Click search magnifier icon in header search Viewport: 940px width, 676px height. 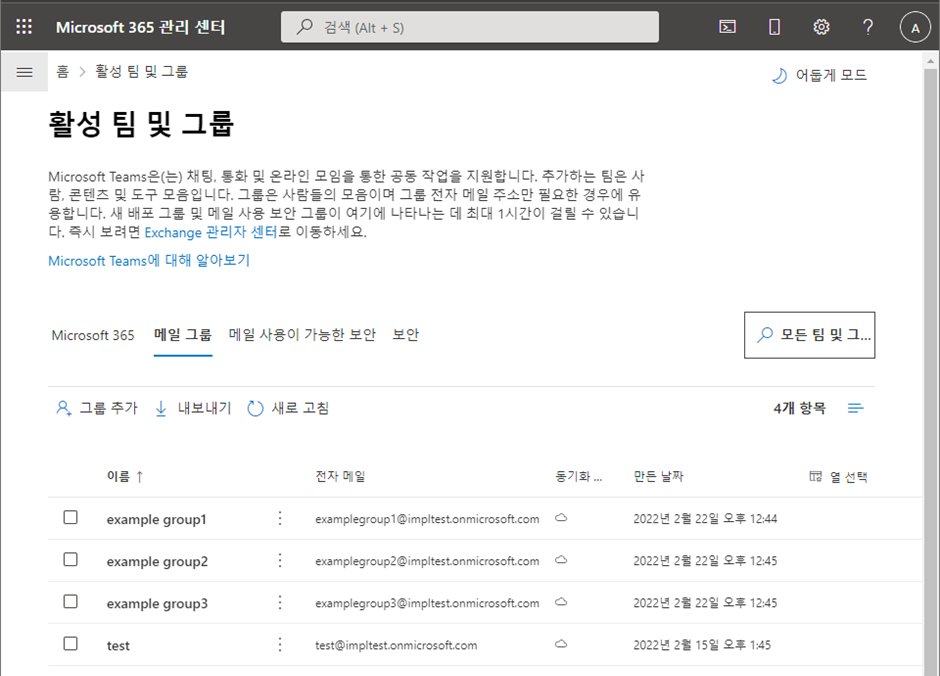pos(305,26)
